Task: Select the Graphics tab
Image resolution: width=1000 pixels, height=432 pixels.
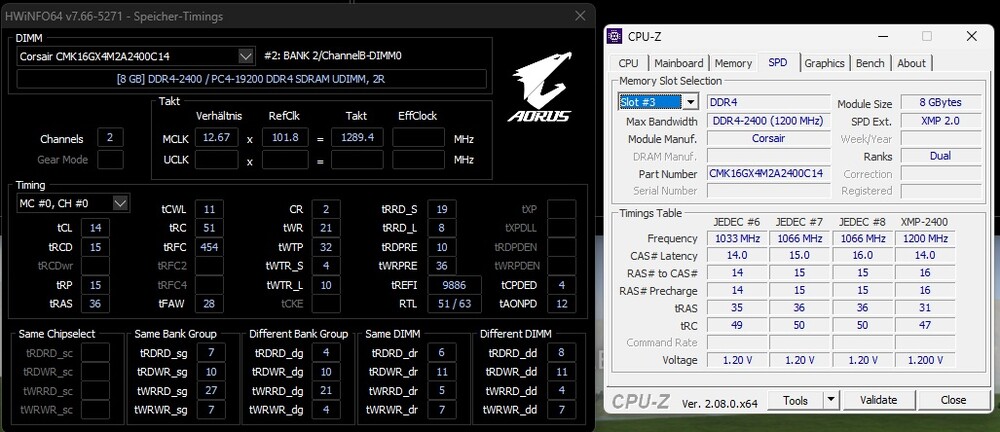Action: coord(824,63)
